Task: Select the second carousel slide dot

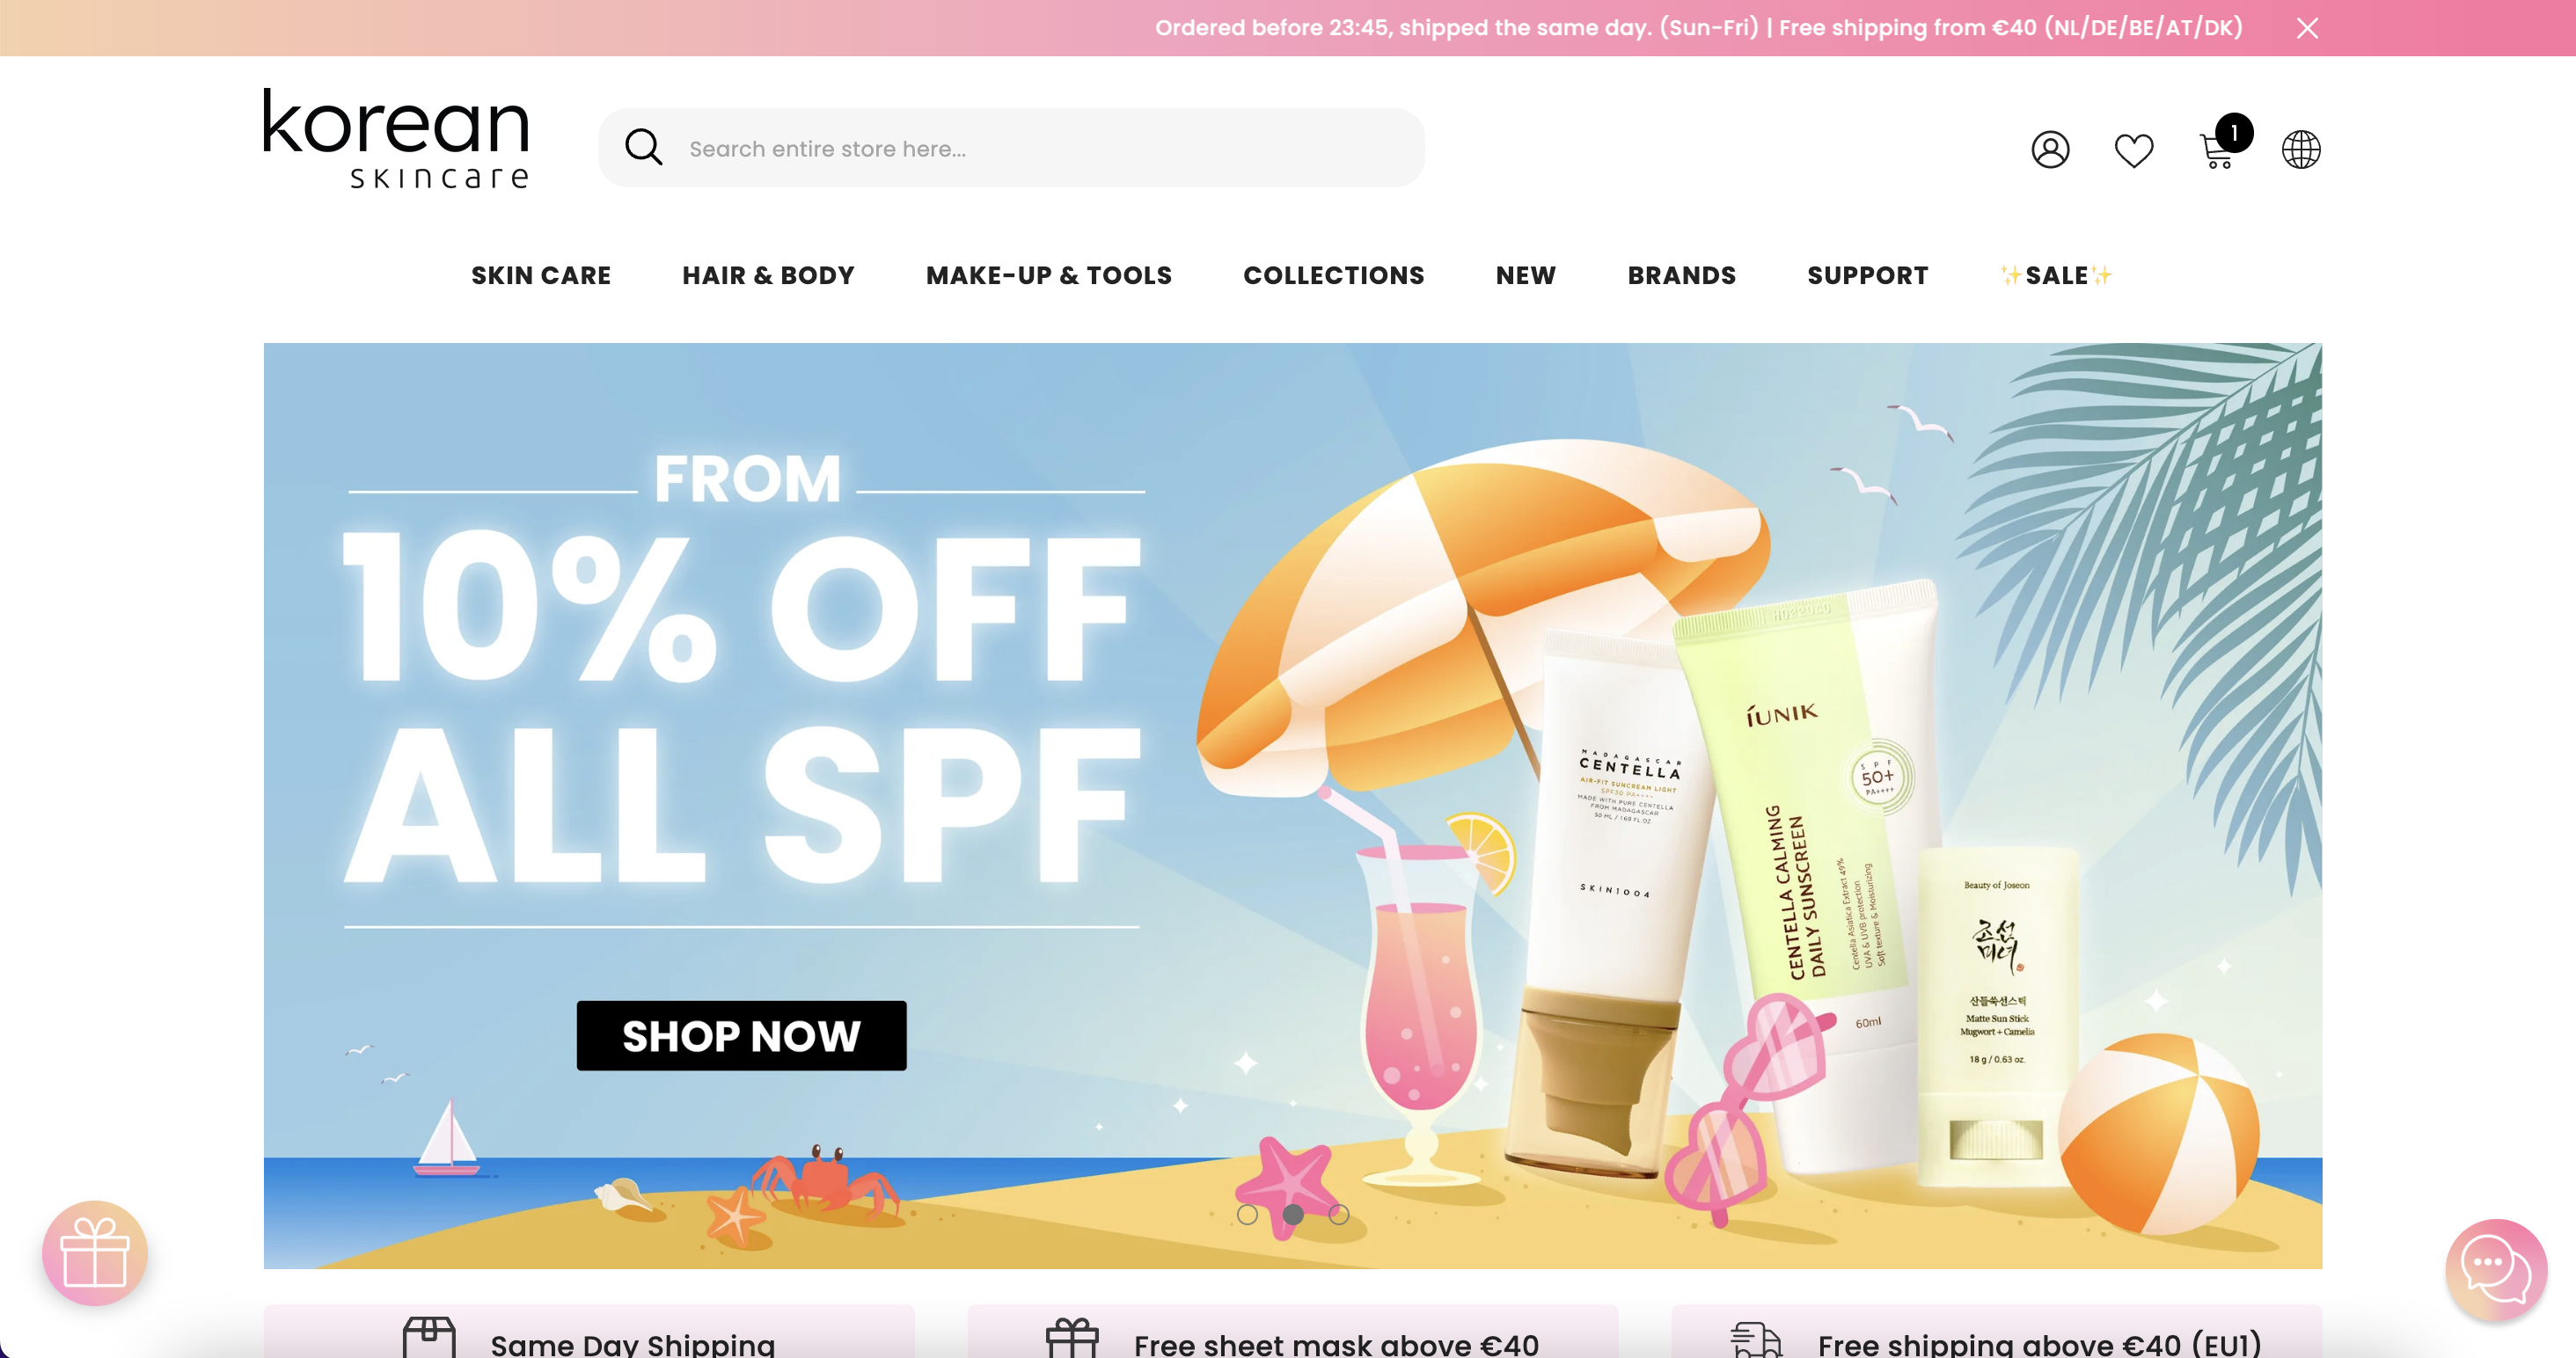Action: [x=1293, y=1214]
